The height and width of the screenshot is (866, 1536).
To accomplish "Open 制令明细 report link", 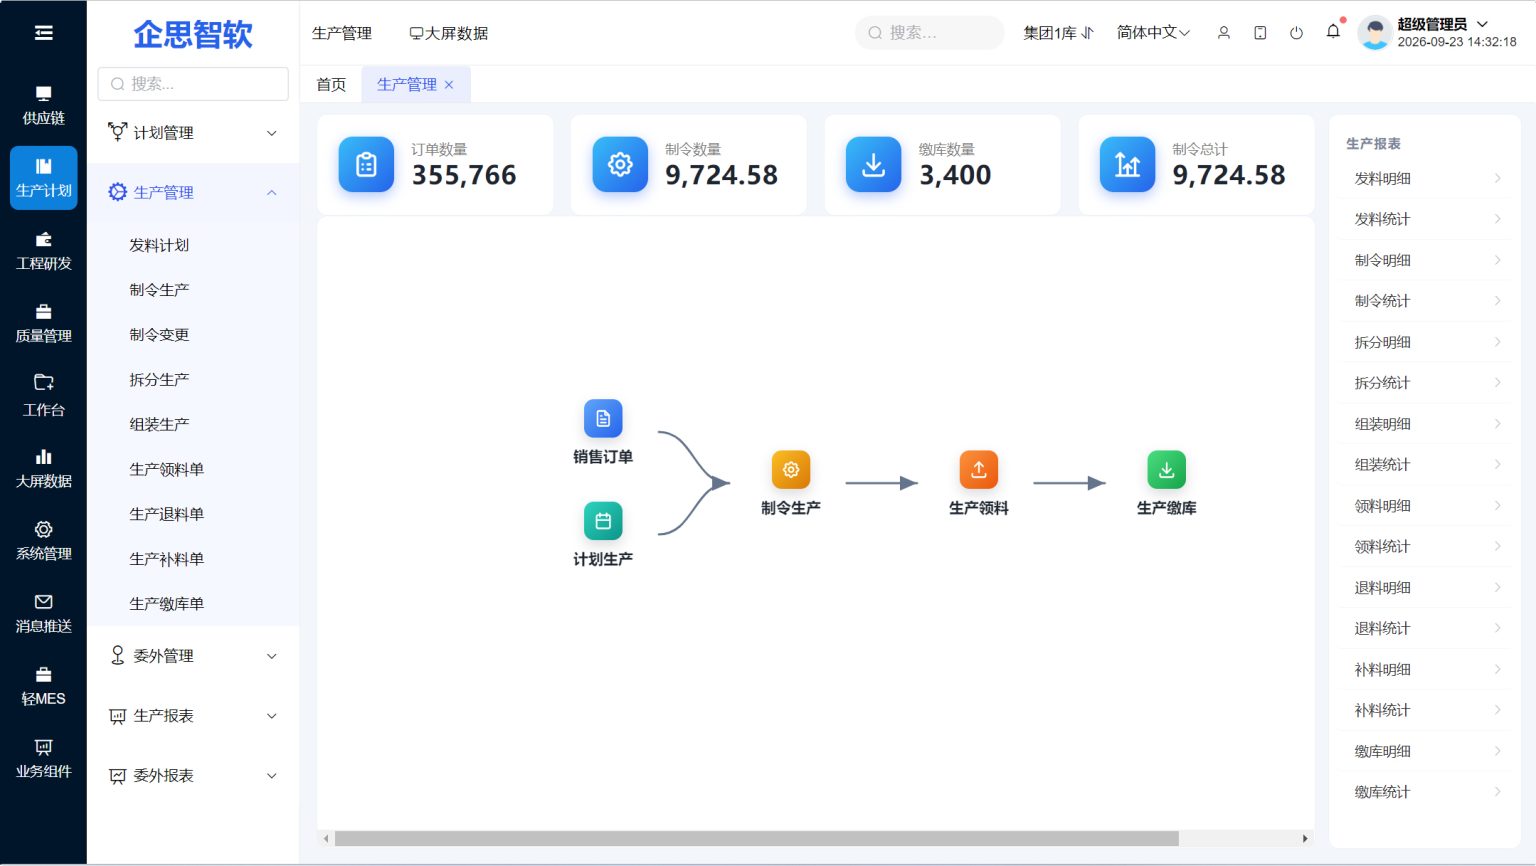I will point(1426,260).
